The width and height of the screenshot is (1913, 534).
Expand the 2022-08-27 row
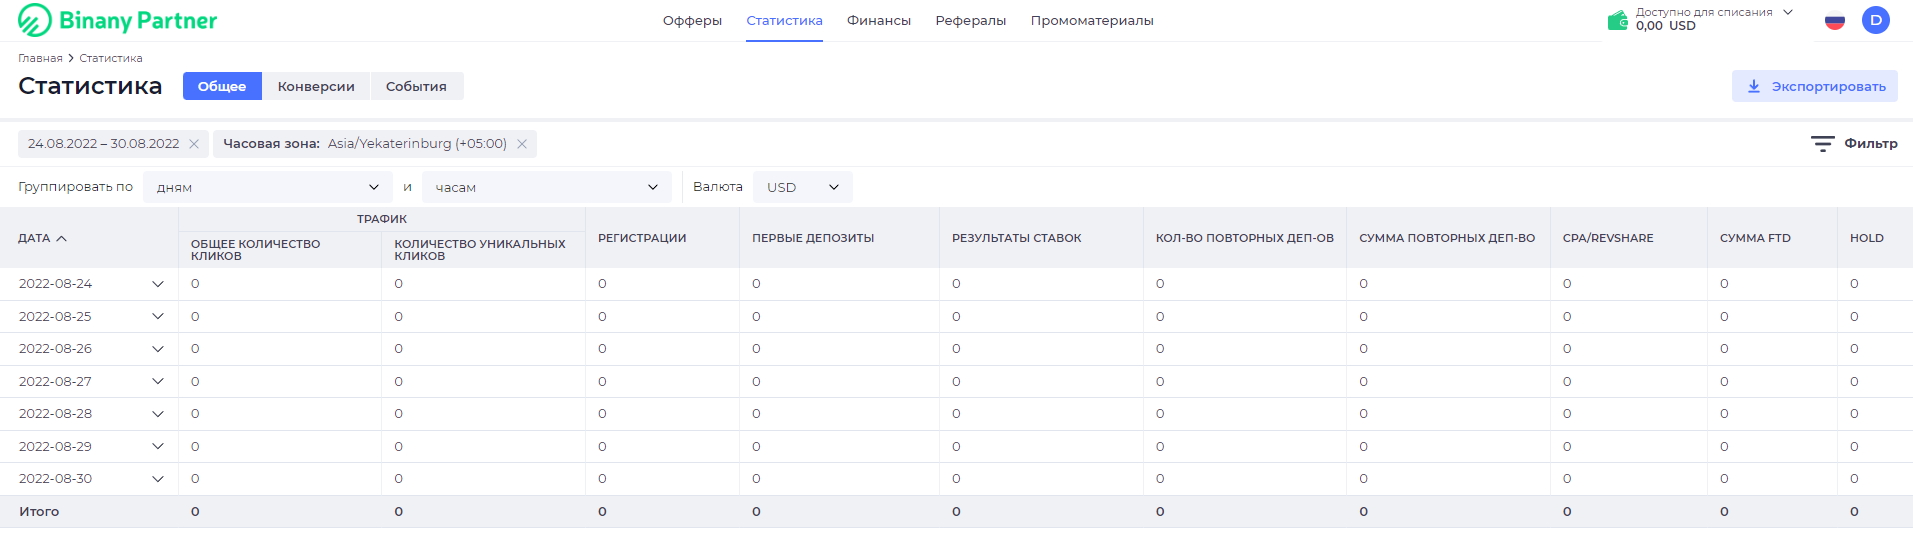coord(157,381)
